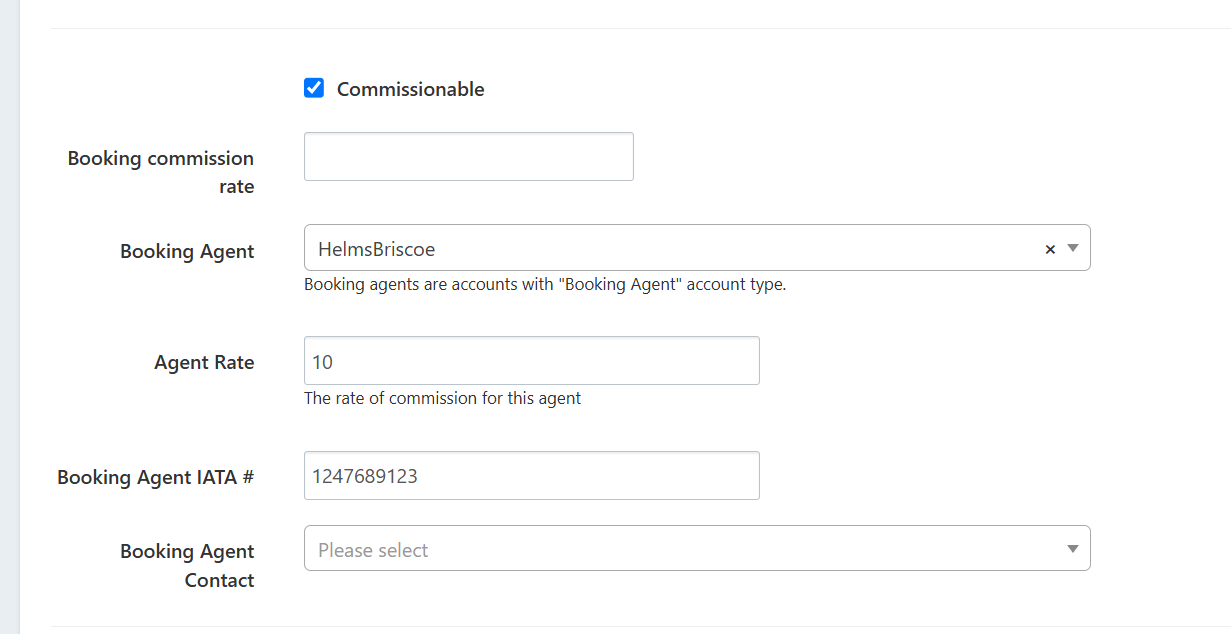
Task: Select the Booking Agent IATA # input field
Action: [531, 476]
